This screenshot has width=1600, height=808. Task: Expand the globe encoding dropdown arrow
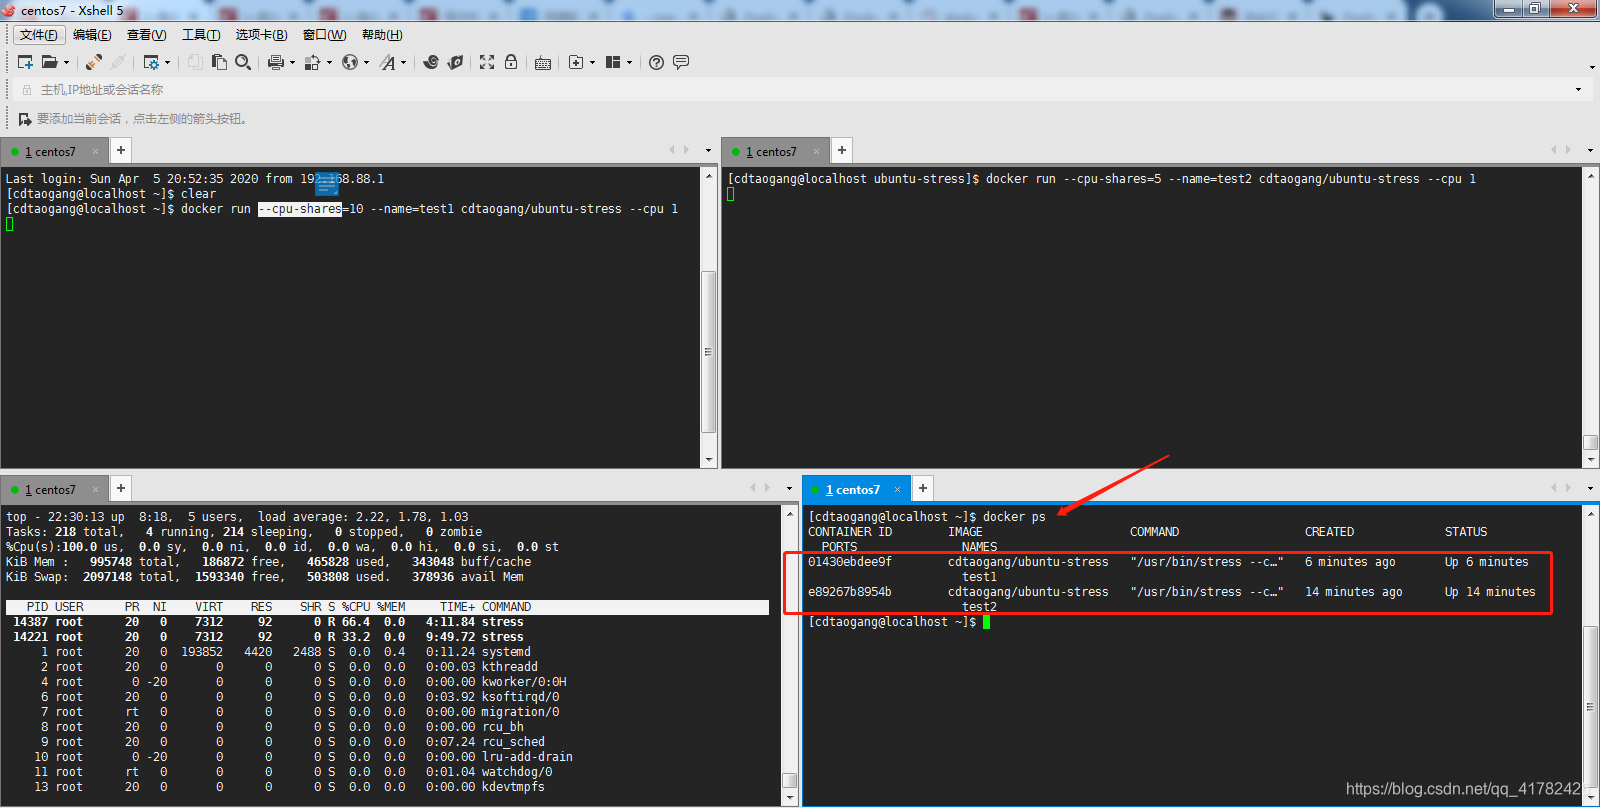[366, 62]
